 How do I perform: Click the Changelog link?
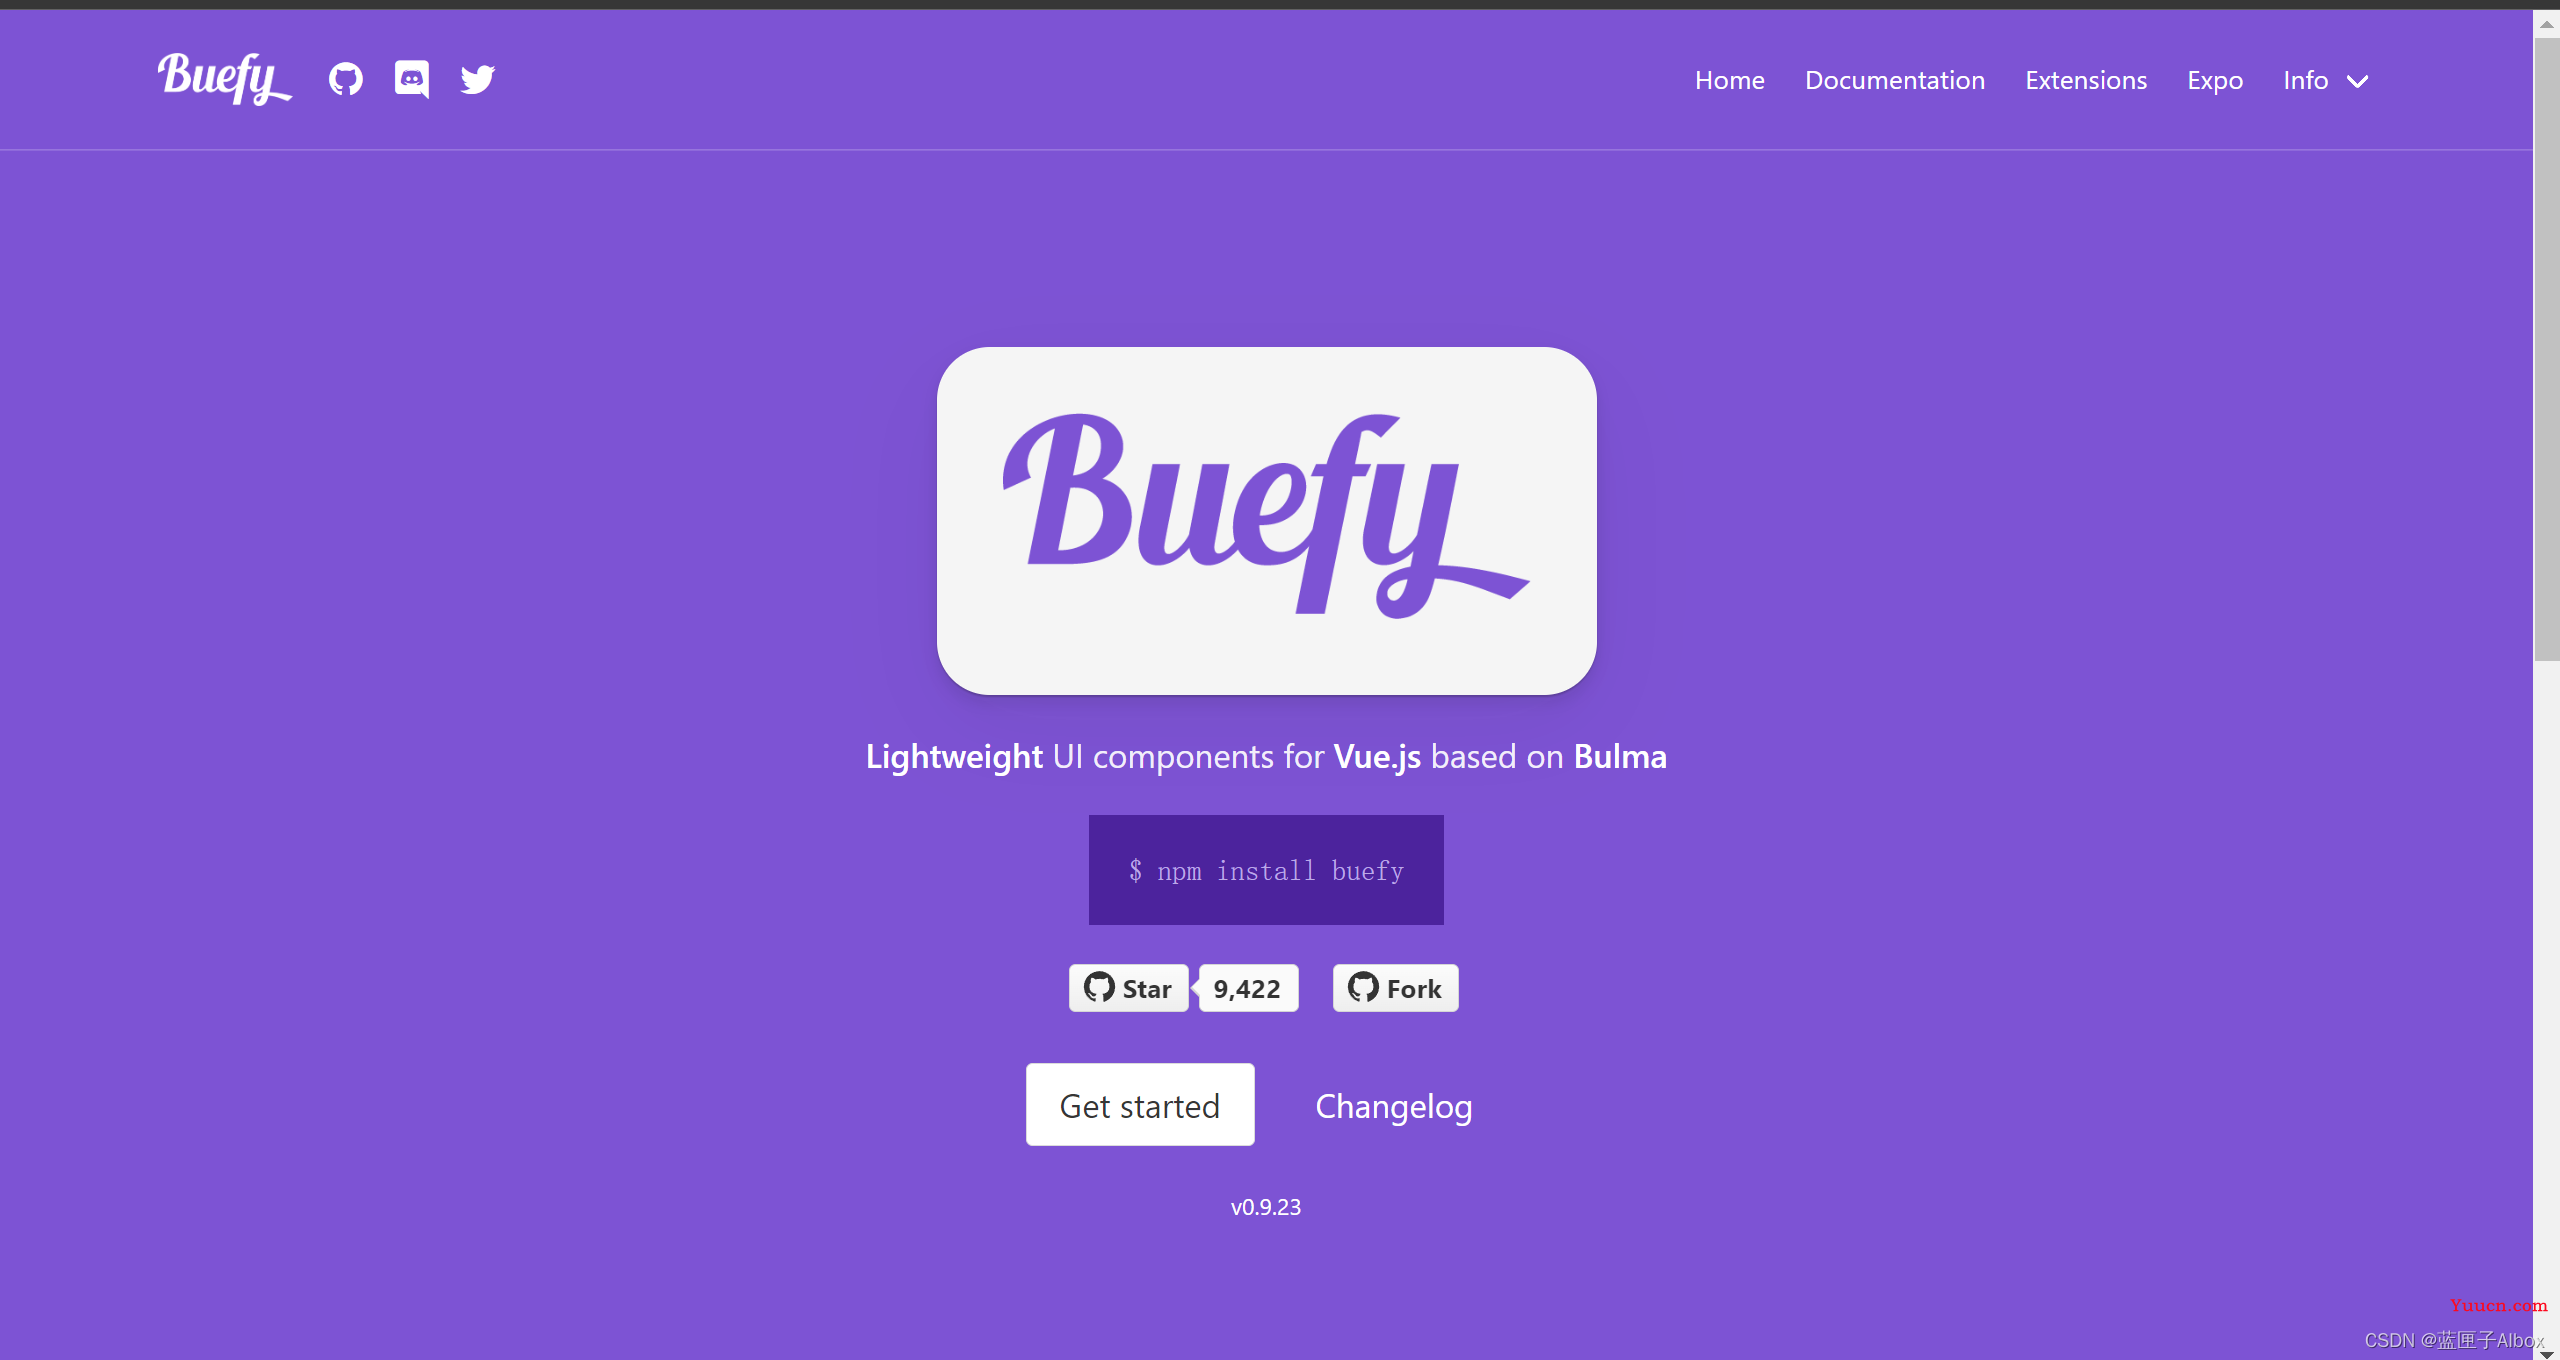[x=1393, y=1104]
